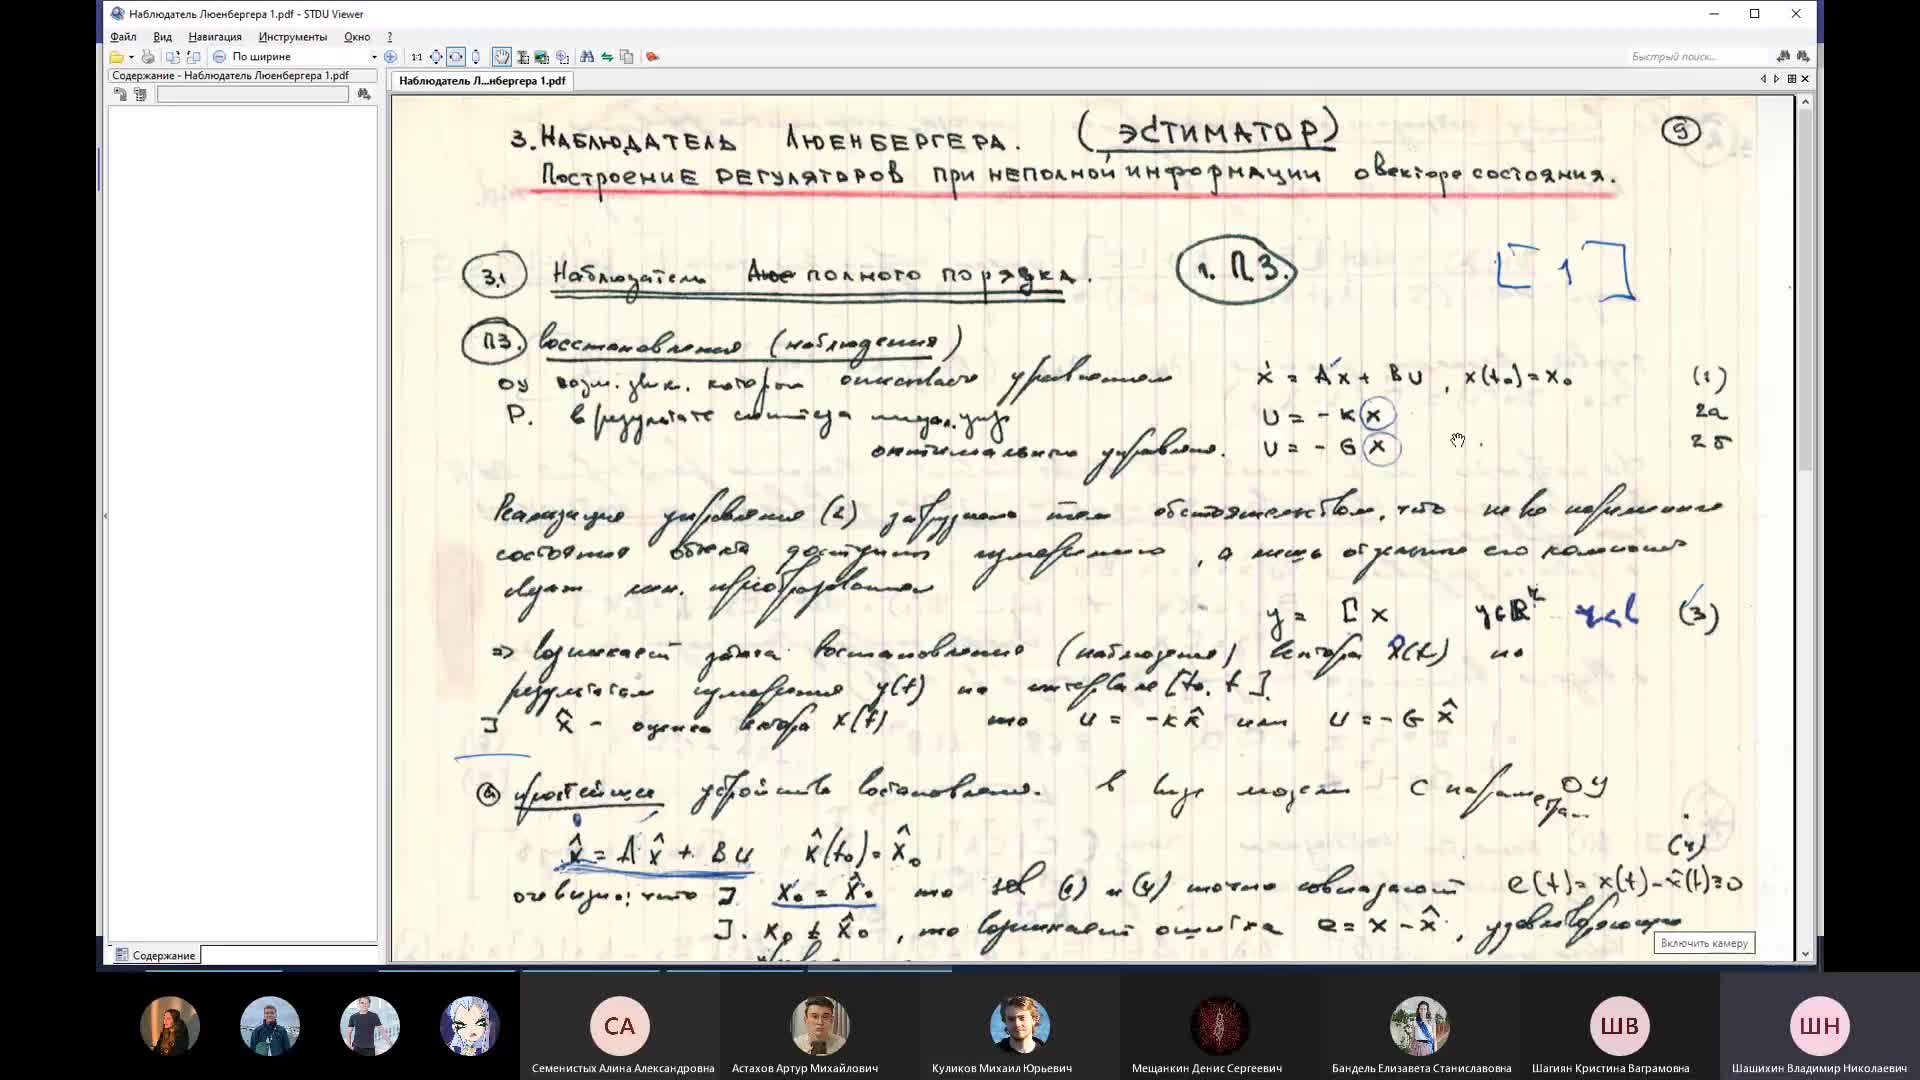The image size is (1920, 1080).
Task: Select fit-height zoom icon
Action: 476,57
